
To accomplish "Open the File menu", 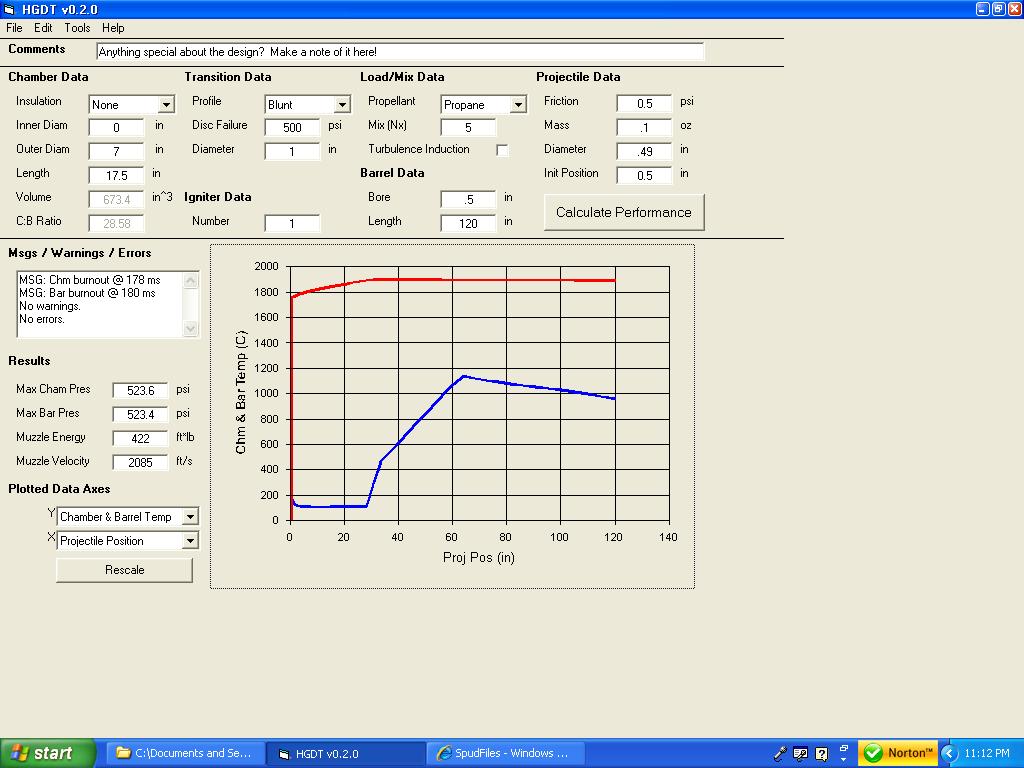I will (x=14, y=28).
